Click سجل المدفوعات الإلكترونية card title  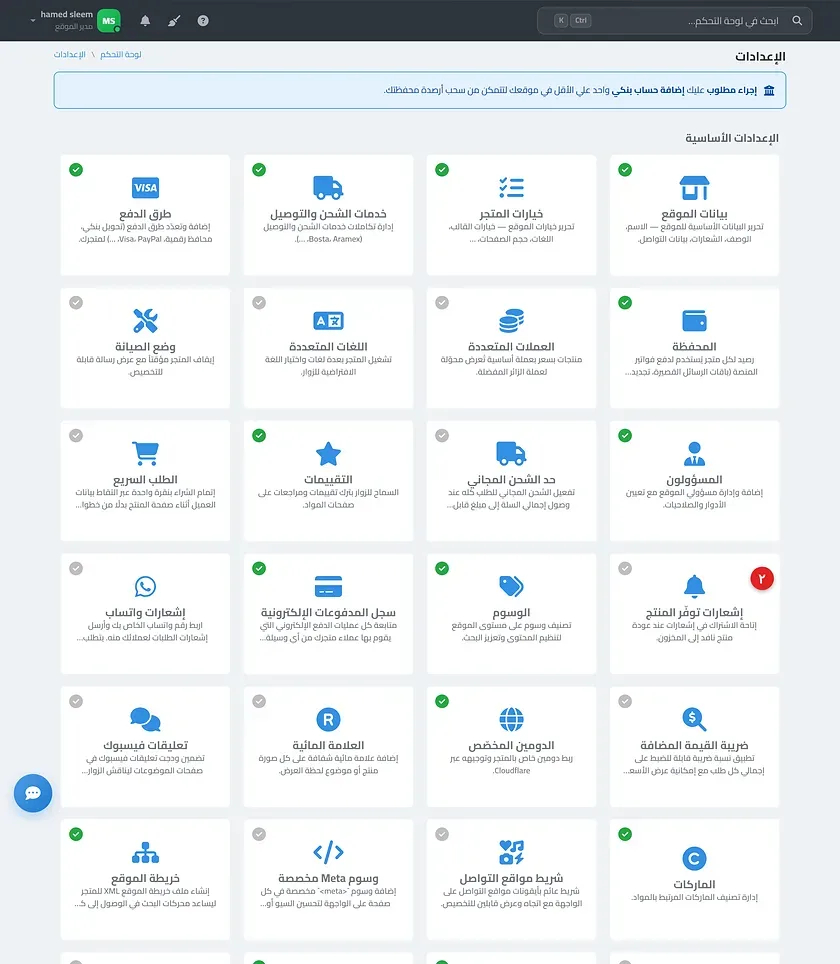coord(328,612)
